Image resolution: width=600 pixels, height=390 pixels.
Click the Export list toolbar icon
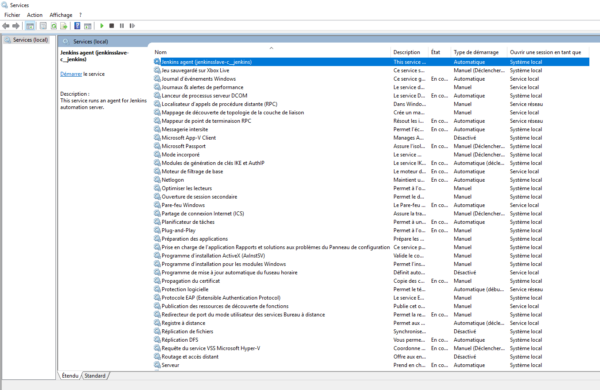click(64, 26)
